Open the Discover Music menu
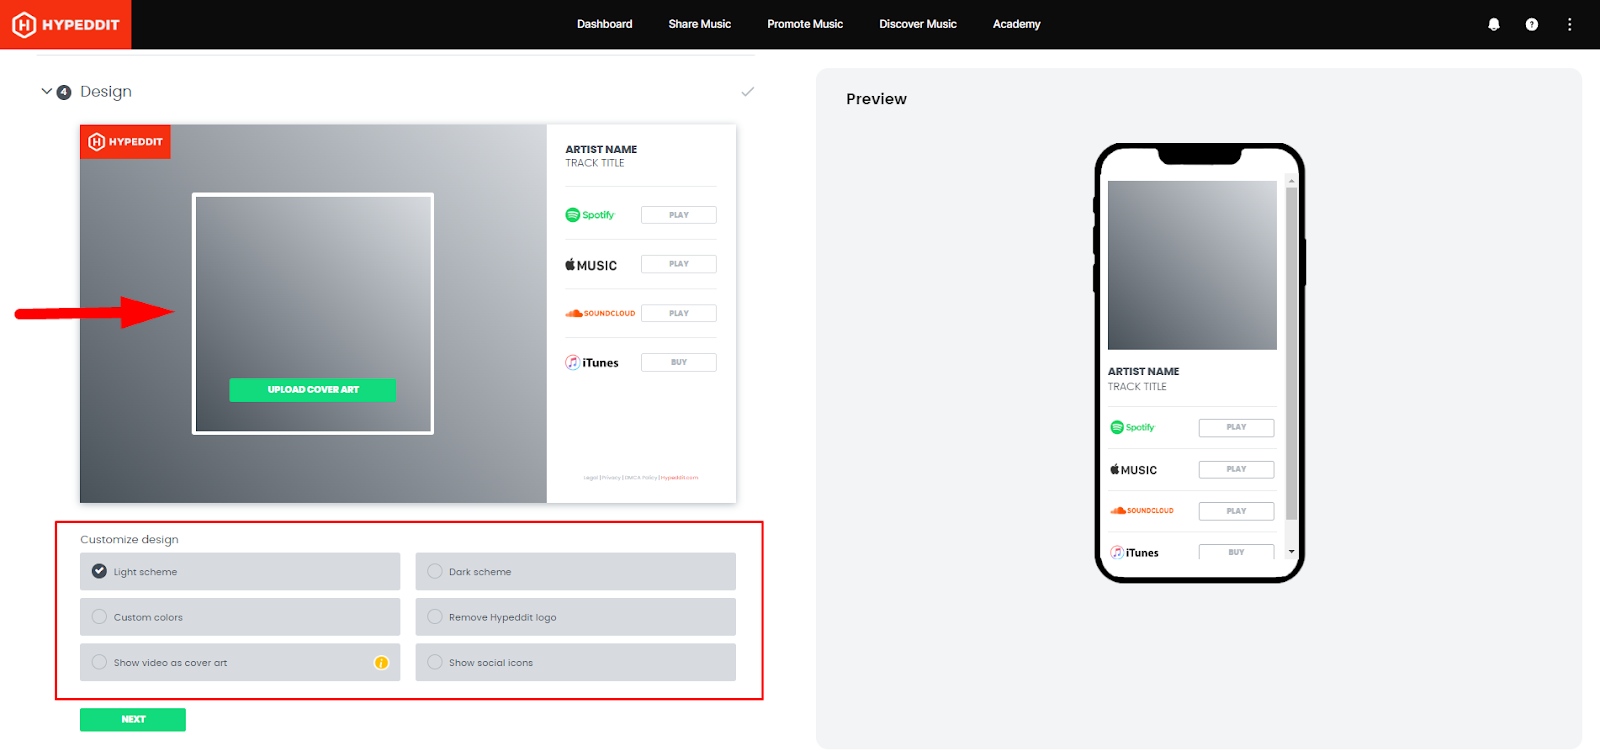 (x=918, y=24)
